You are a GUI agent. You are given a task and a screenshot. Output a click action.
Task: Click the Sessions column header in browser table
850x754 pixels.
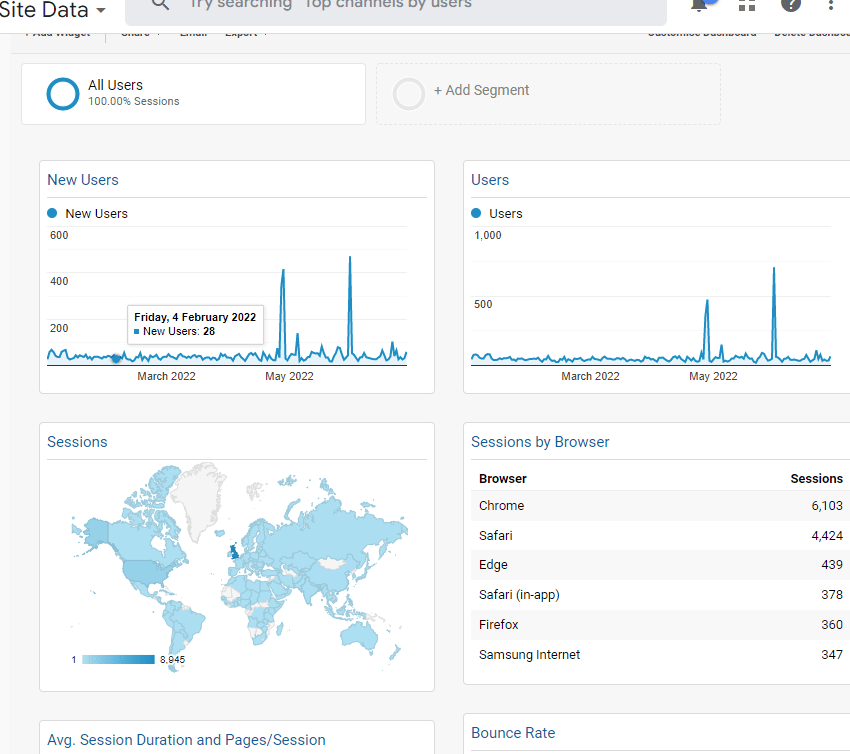(816, 479)
